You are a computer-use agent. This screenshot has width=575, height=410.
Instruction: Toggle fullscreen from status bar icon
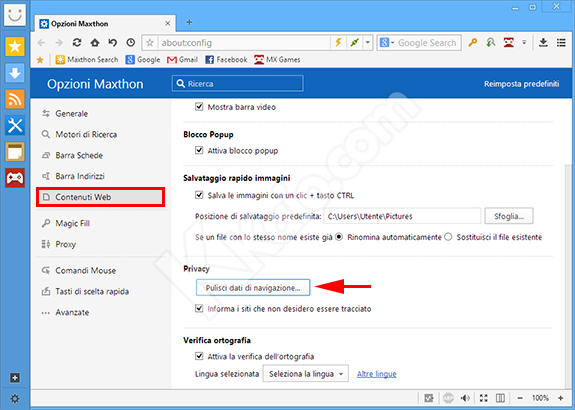click(484, 398)
